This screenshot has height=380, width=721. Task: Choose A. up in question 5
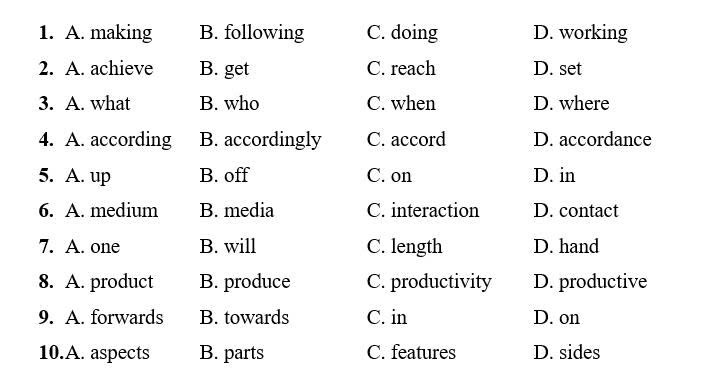88,176
